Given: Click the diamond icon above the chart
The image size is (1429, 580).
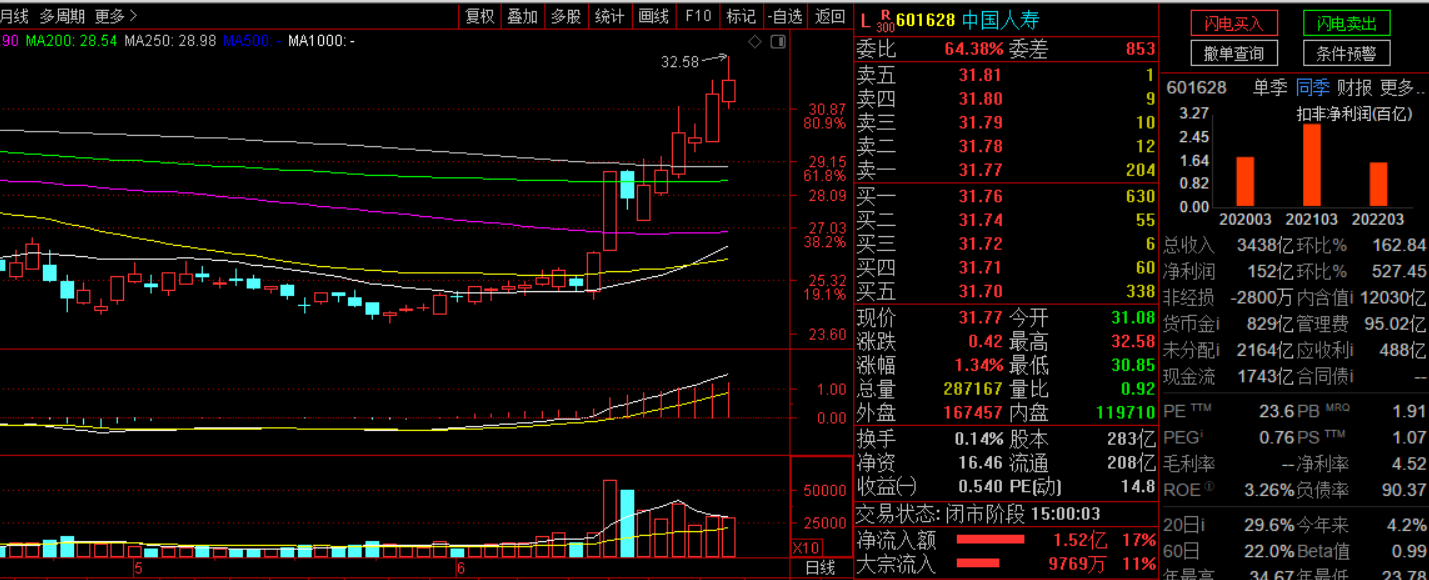Looking at the screenshot, I should (x=755, y=41).
